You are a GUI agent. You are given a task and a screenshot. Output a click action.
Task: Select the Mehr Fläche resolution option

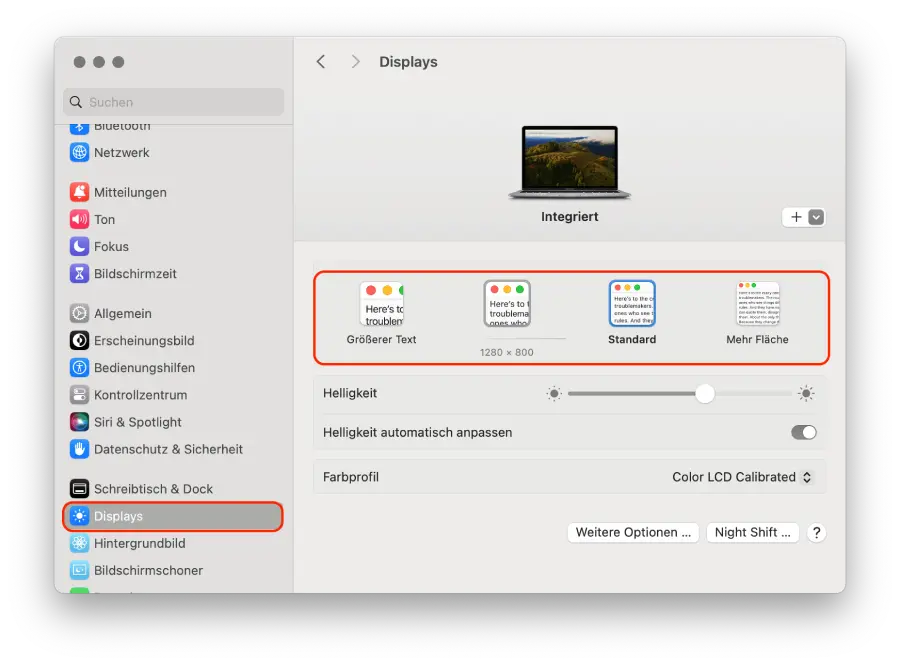[757, 313]
